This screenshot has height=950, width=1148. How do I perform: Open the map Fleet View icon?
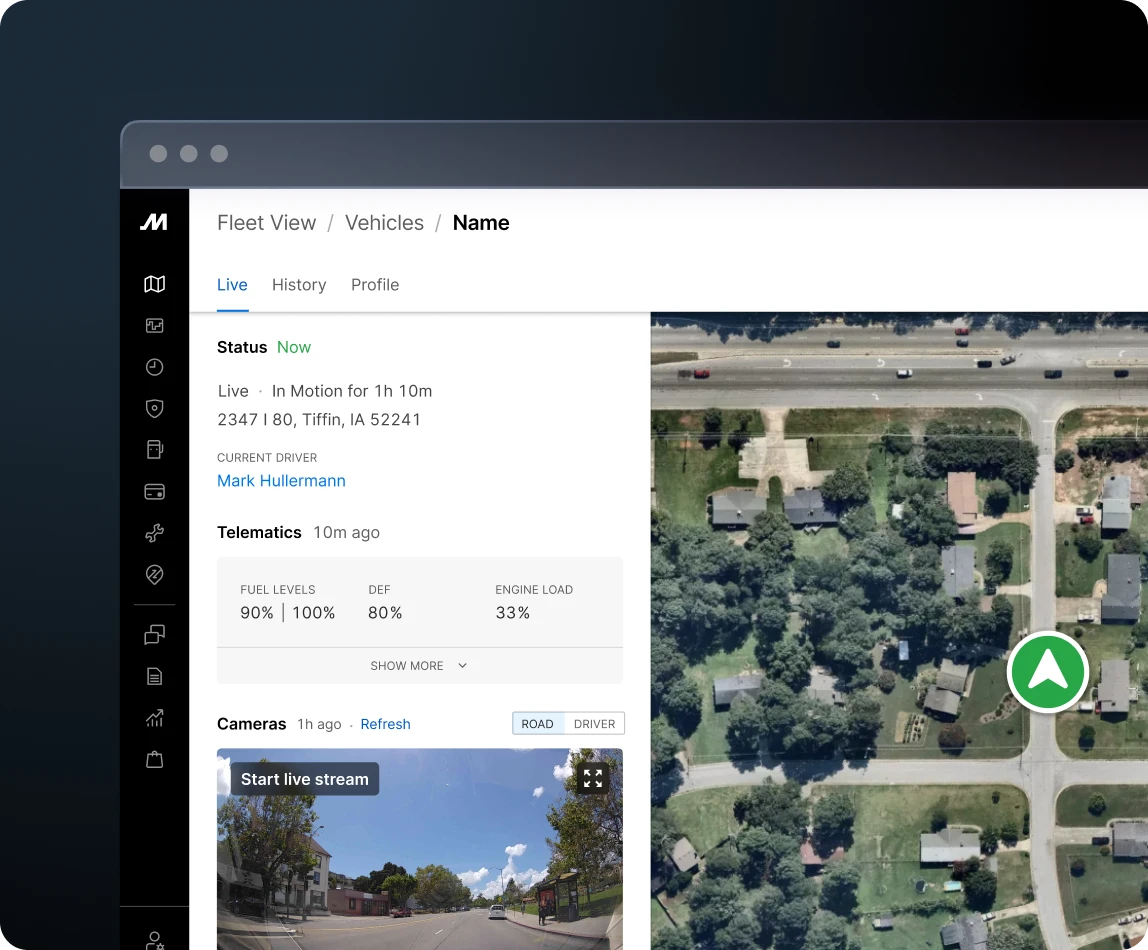(x=154, y=283)
